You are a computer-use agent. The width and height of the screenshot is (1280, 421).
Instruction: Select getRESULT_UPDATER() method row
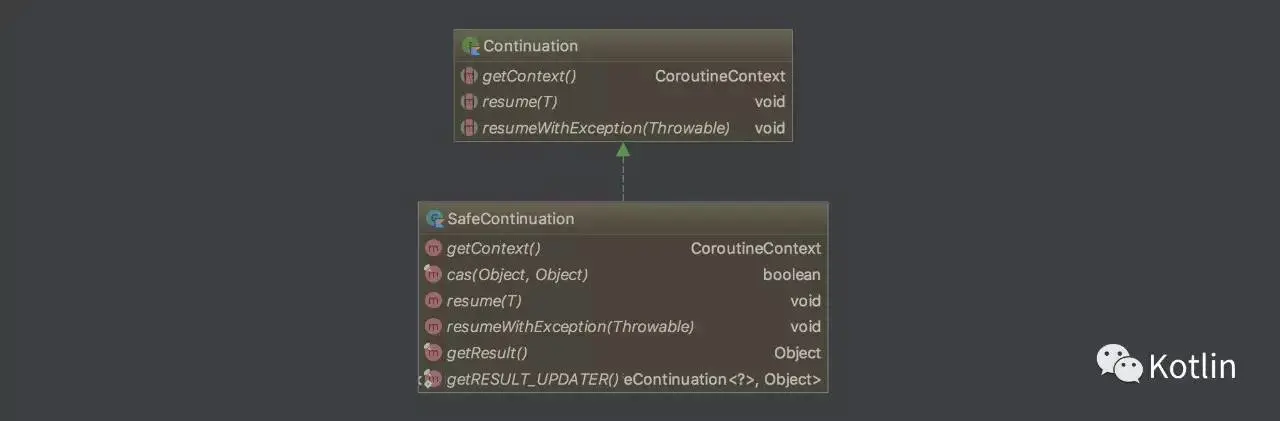tap(623, 379)
